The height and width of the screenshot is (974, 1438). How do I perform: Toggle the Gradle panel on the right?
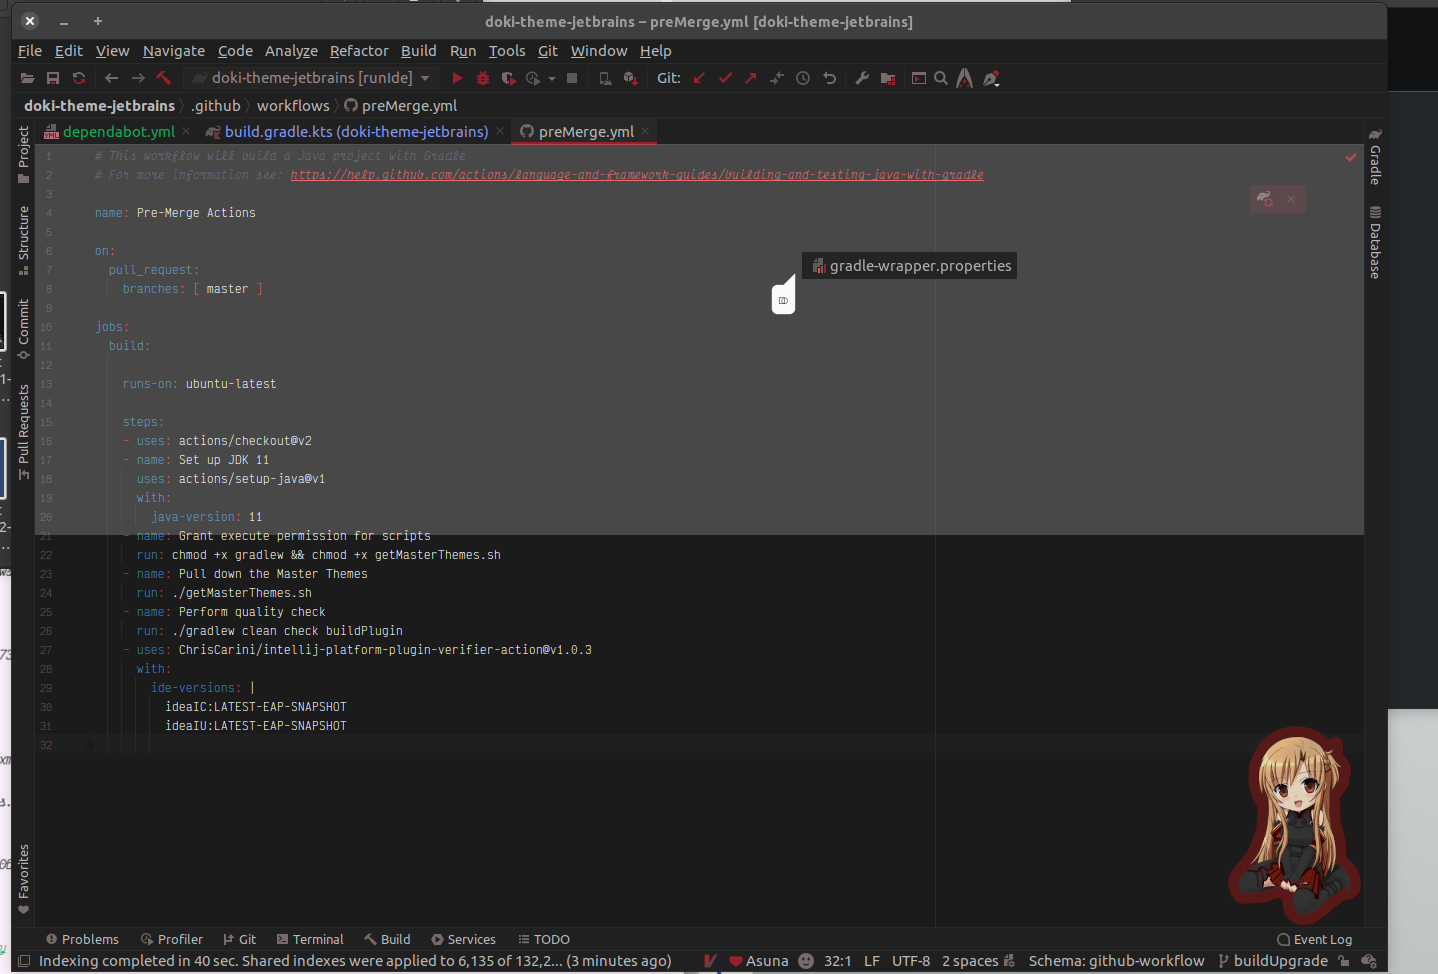click(1374, 165)
